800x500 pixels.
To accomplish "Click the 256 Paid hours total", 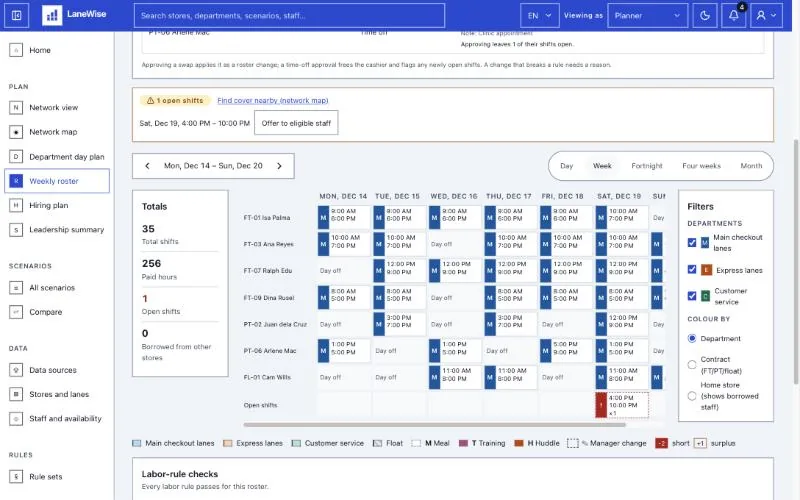I will tap(152, 263).
